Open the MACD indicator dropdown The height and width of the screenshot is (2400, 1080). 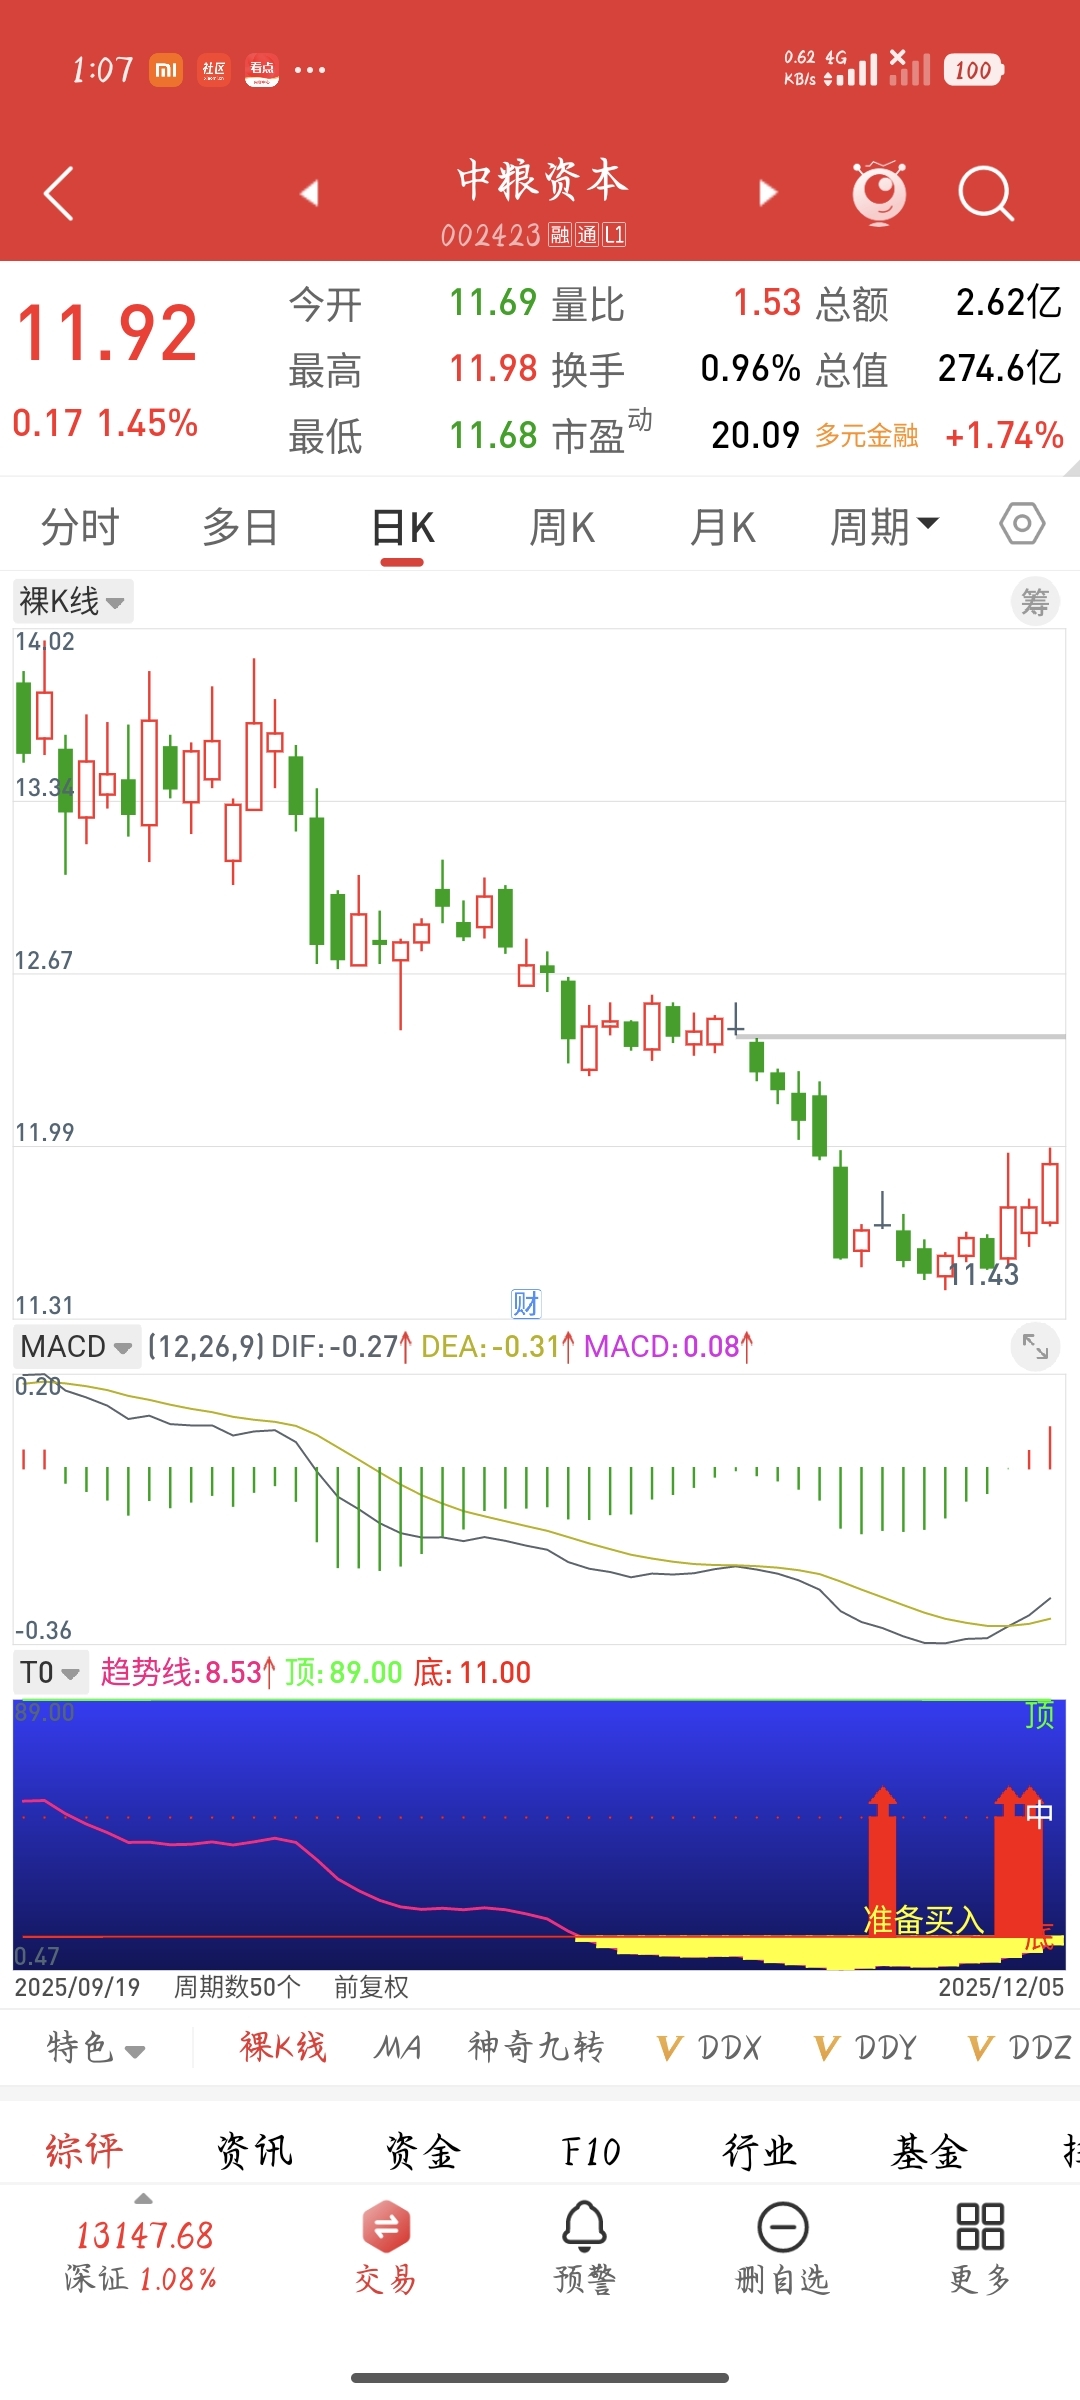[77, 1347]
